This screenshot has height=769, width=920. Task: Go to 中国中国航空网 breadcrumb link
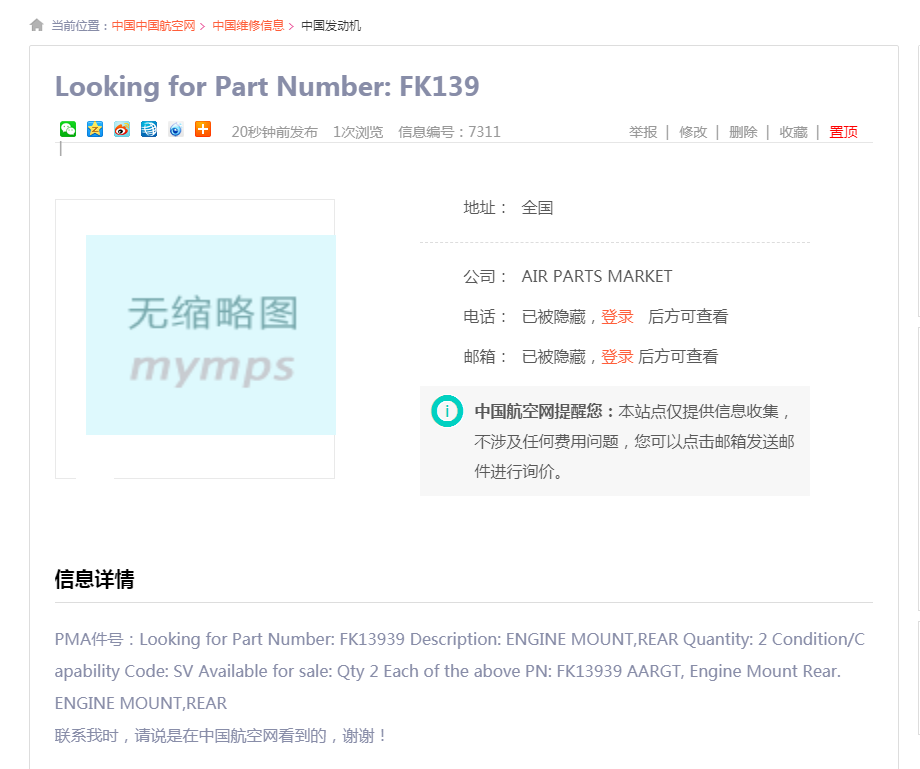click(x=153, y=26)
